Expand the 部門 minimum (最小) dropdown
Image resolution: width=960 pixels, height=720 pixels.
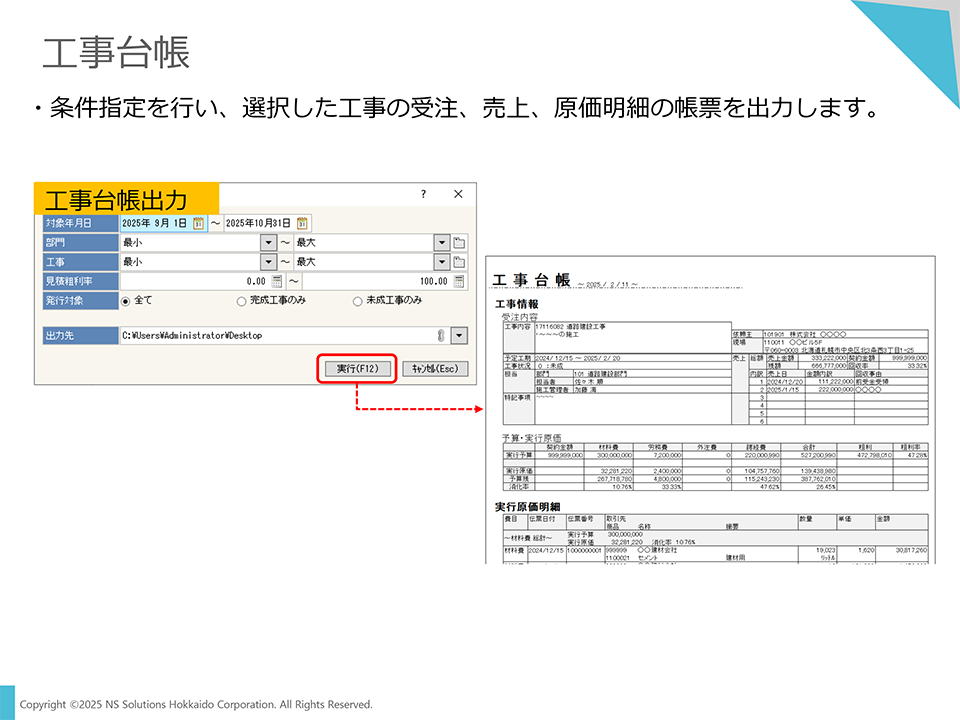[x=268, y=243]
